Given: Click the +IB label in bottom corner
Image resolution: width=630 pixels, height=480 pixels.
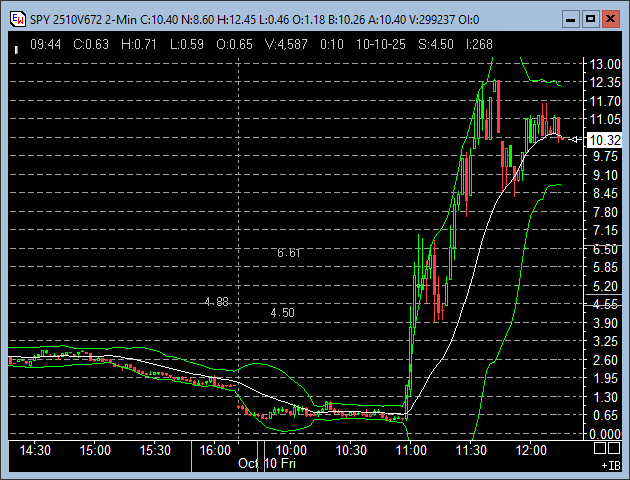Looking at the screenshot, I should coord(609,466).
